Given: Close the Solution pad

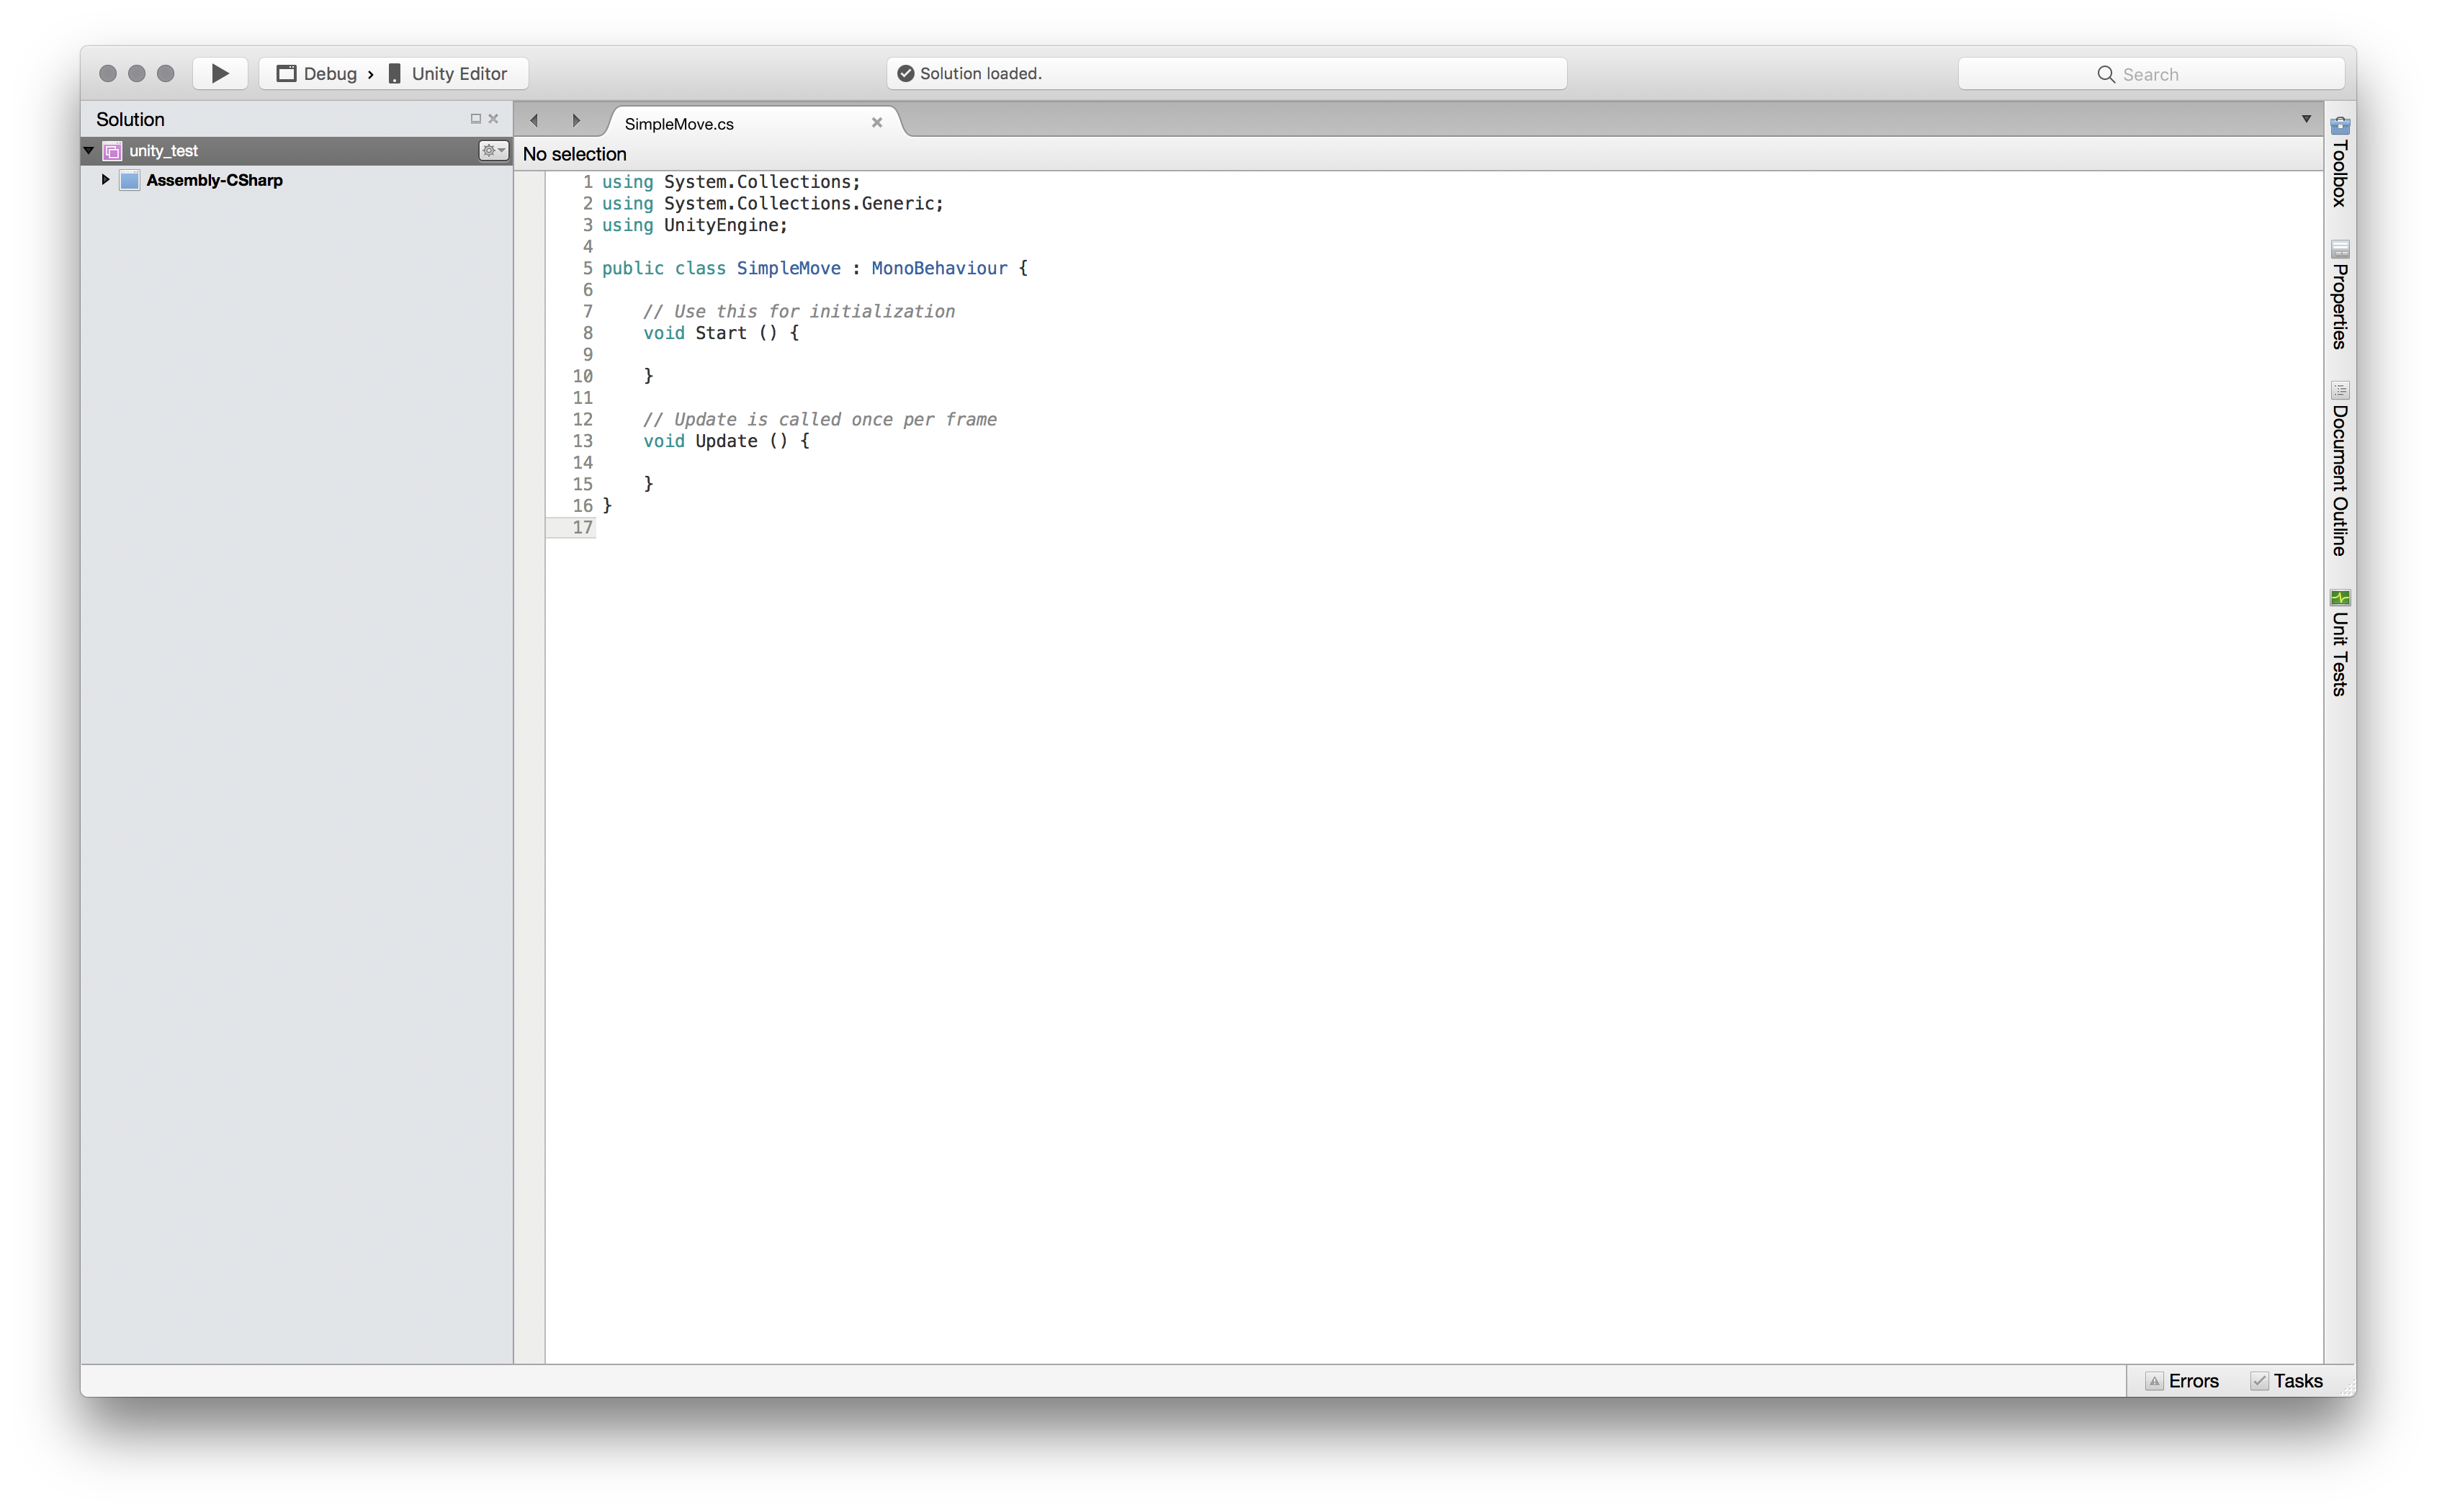Looking at the screenshot, I should click(x=493, y=118).
